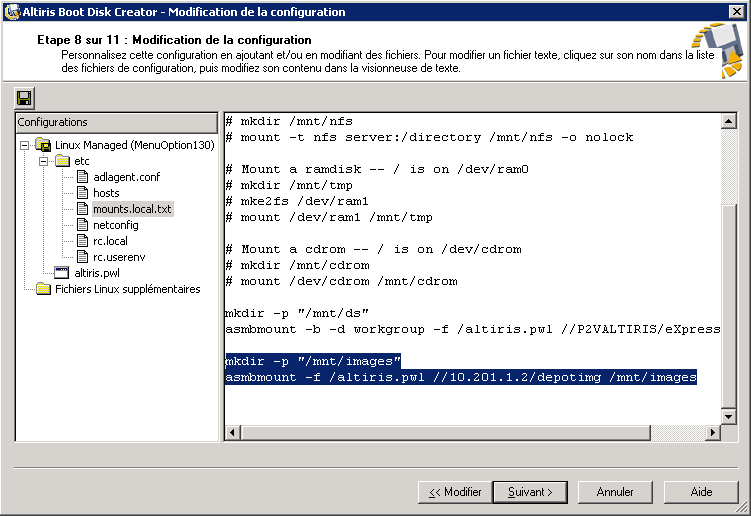Click the Altiris Boot Disk Creator title bar icon
Image resolution: width=751 pixels, height=516 pixels.
click(x=11, y=11)
